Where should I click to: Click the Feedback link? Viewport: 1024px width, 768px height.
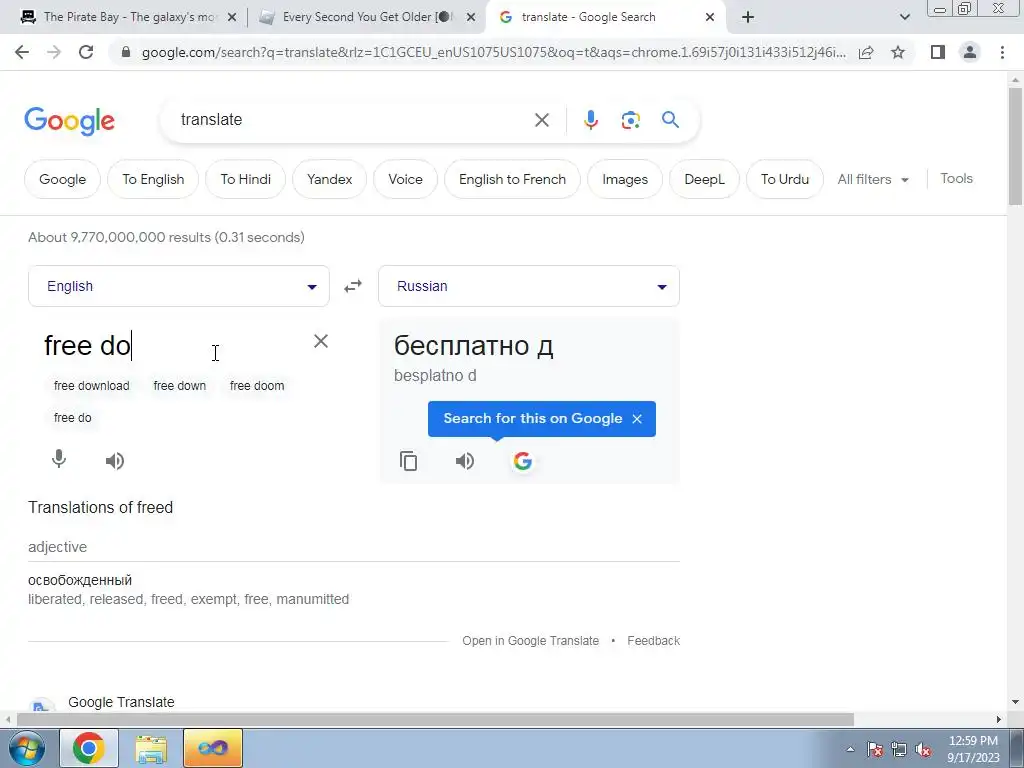pos(654,641)
